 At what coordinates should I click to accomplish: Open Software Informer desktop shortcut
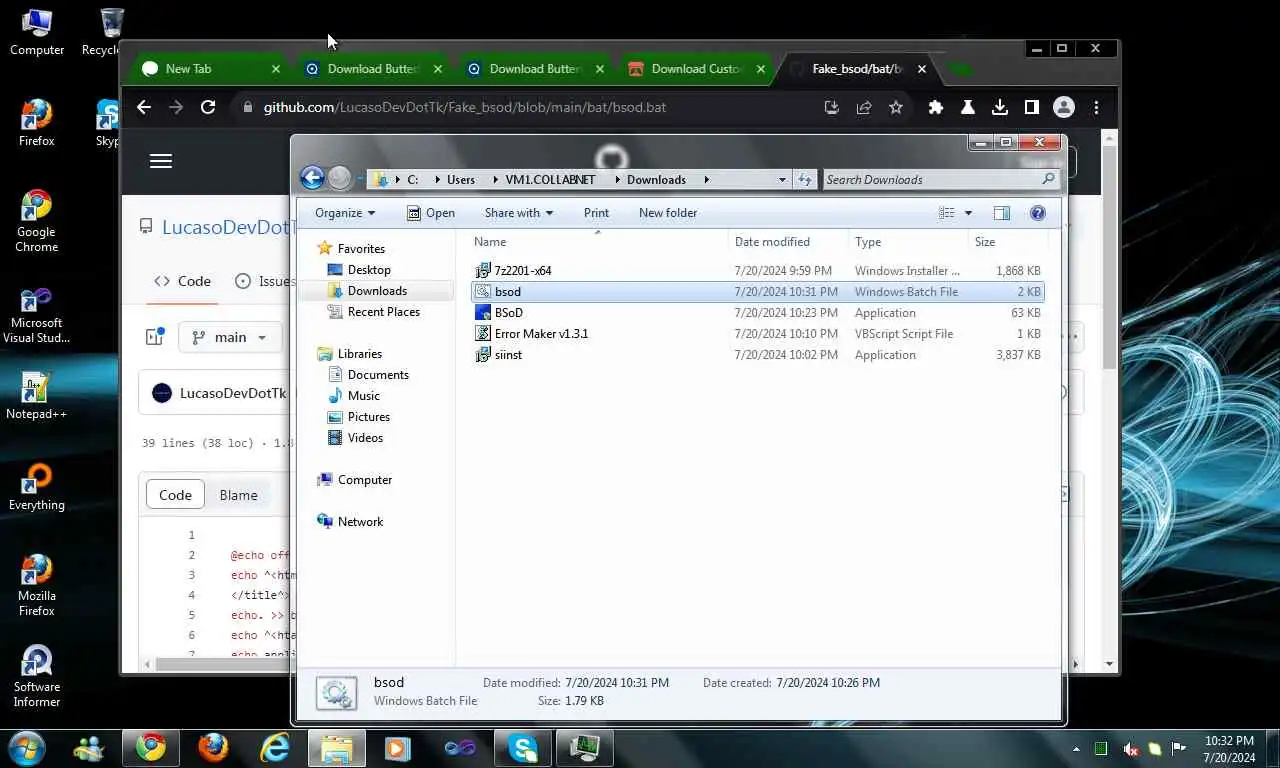point(37,676)
